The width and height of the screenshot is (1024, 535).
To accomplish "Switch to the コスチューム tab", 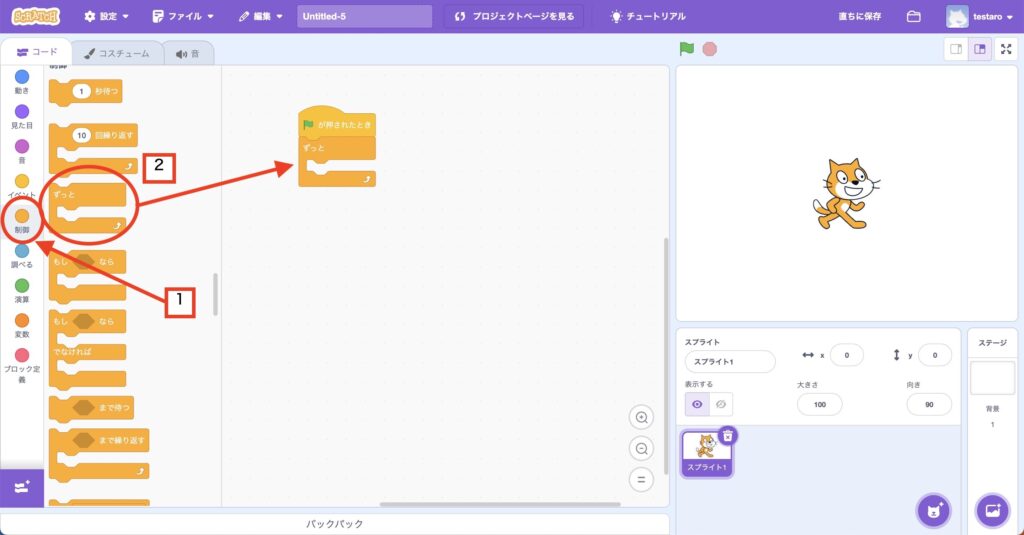I will tap(117, 54).
